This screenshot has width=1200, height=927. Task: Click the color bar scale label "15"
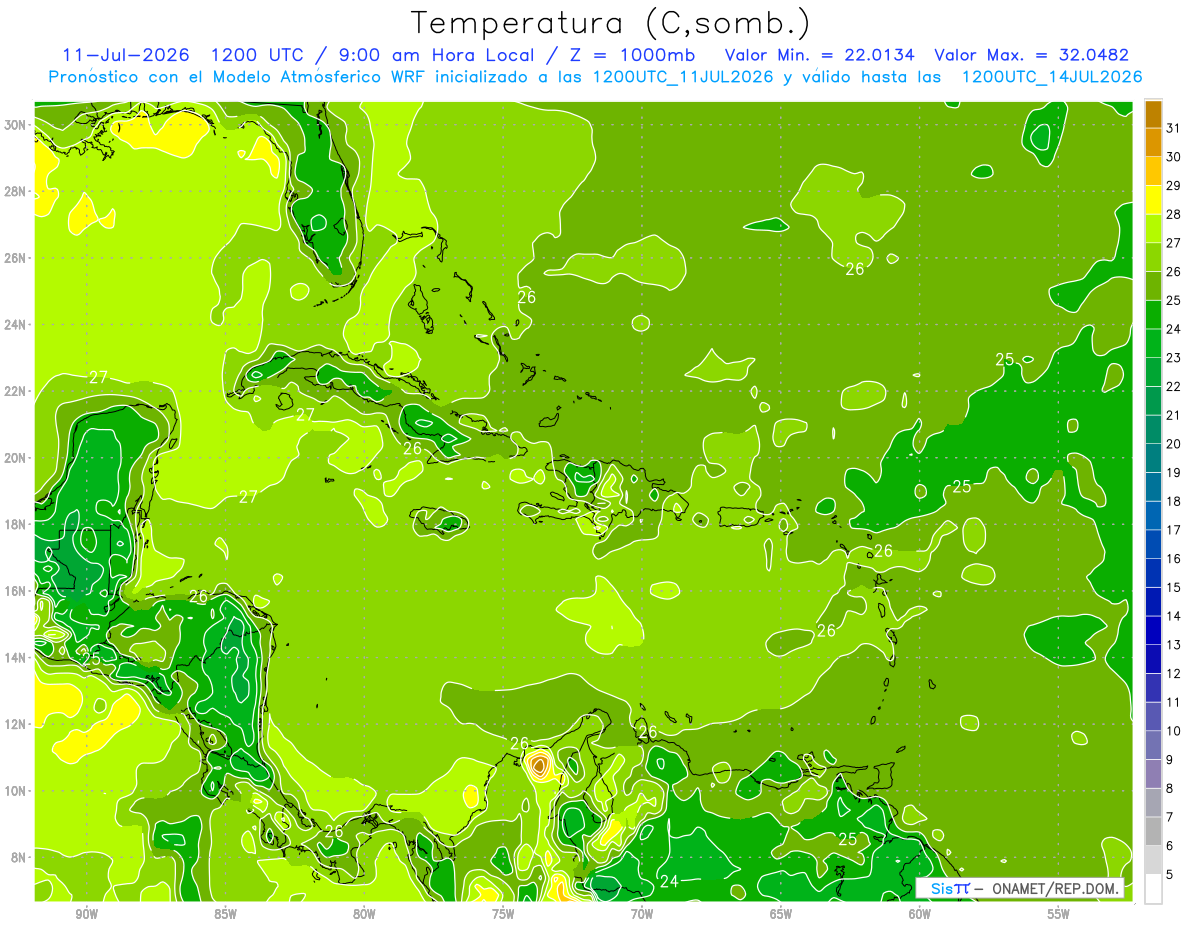[x=1174, y=587]
